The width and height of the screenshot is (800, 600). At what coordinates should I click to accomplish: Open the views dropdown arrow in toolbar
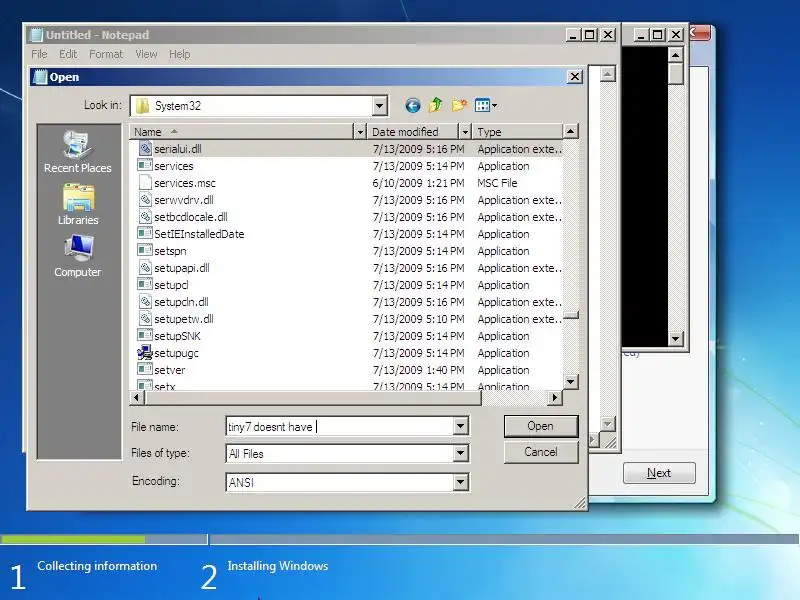[494, 106]
